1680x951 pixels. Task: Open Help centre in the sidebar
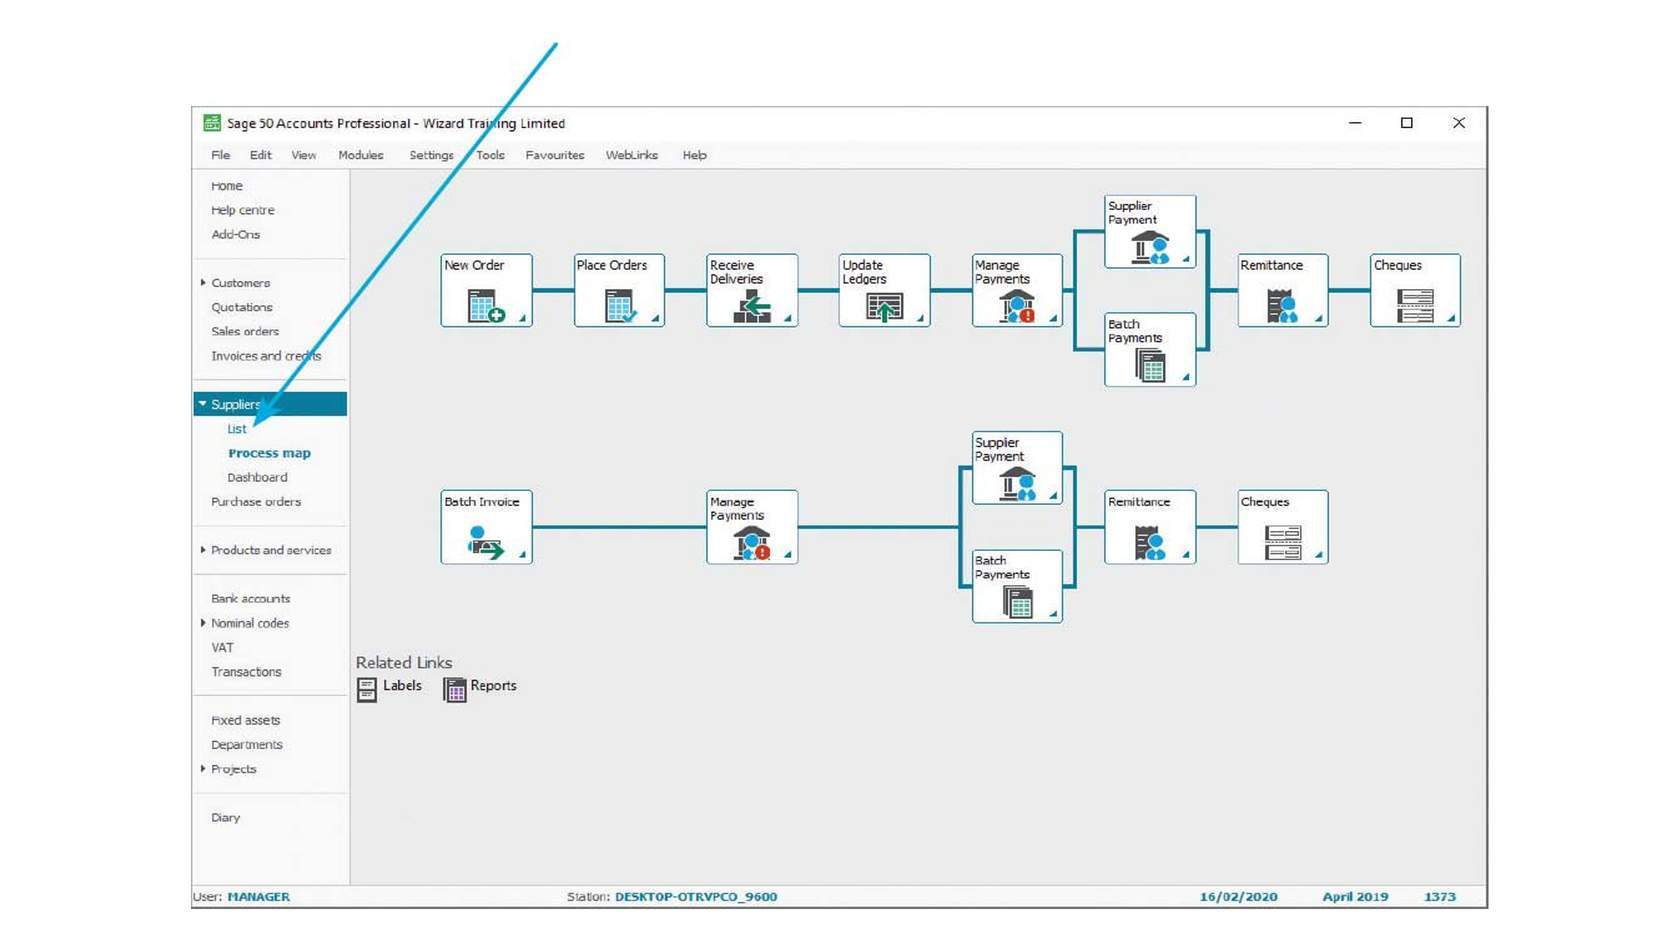[243, 210]
